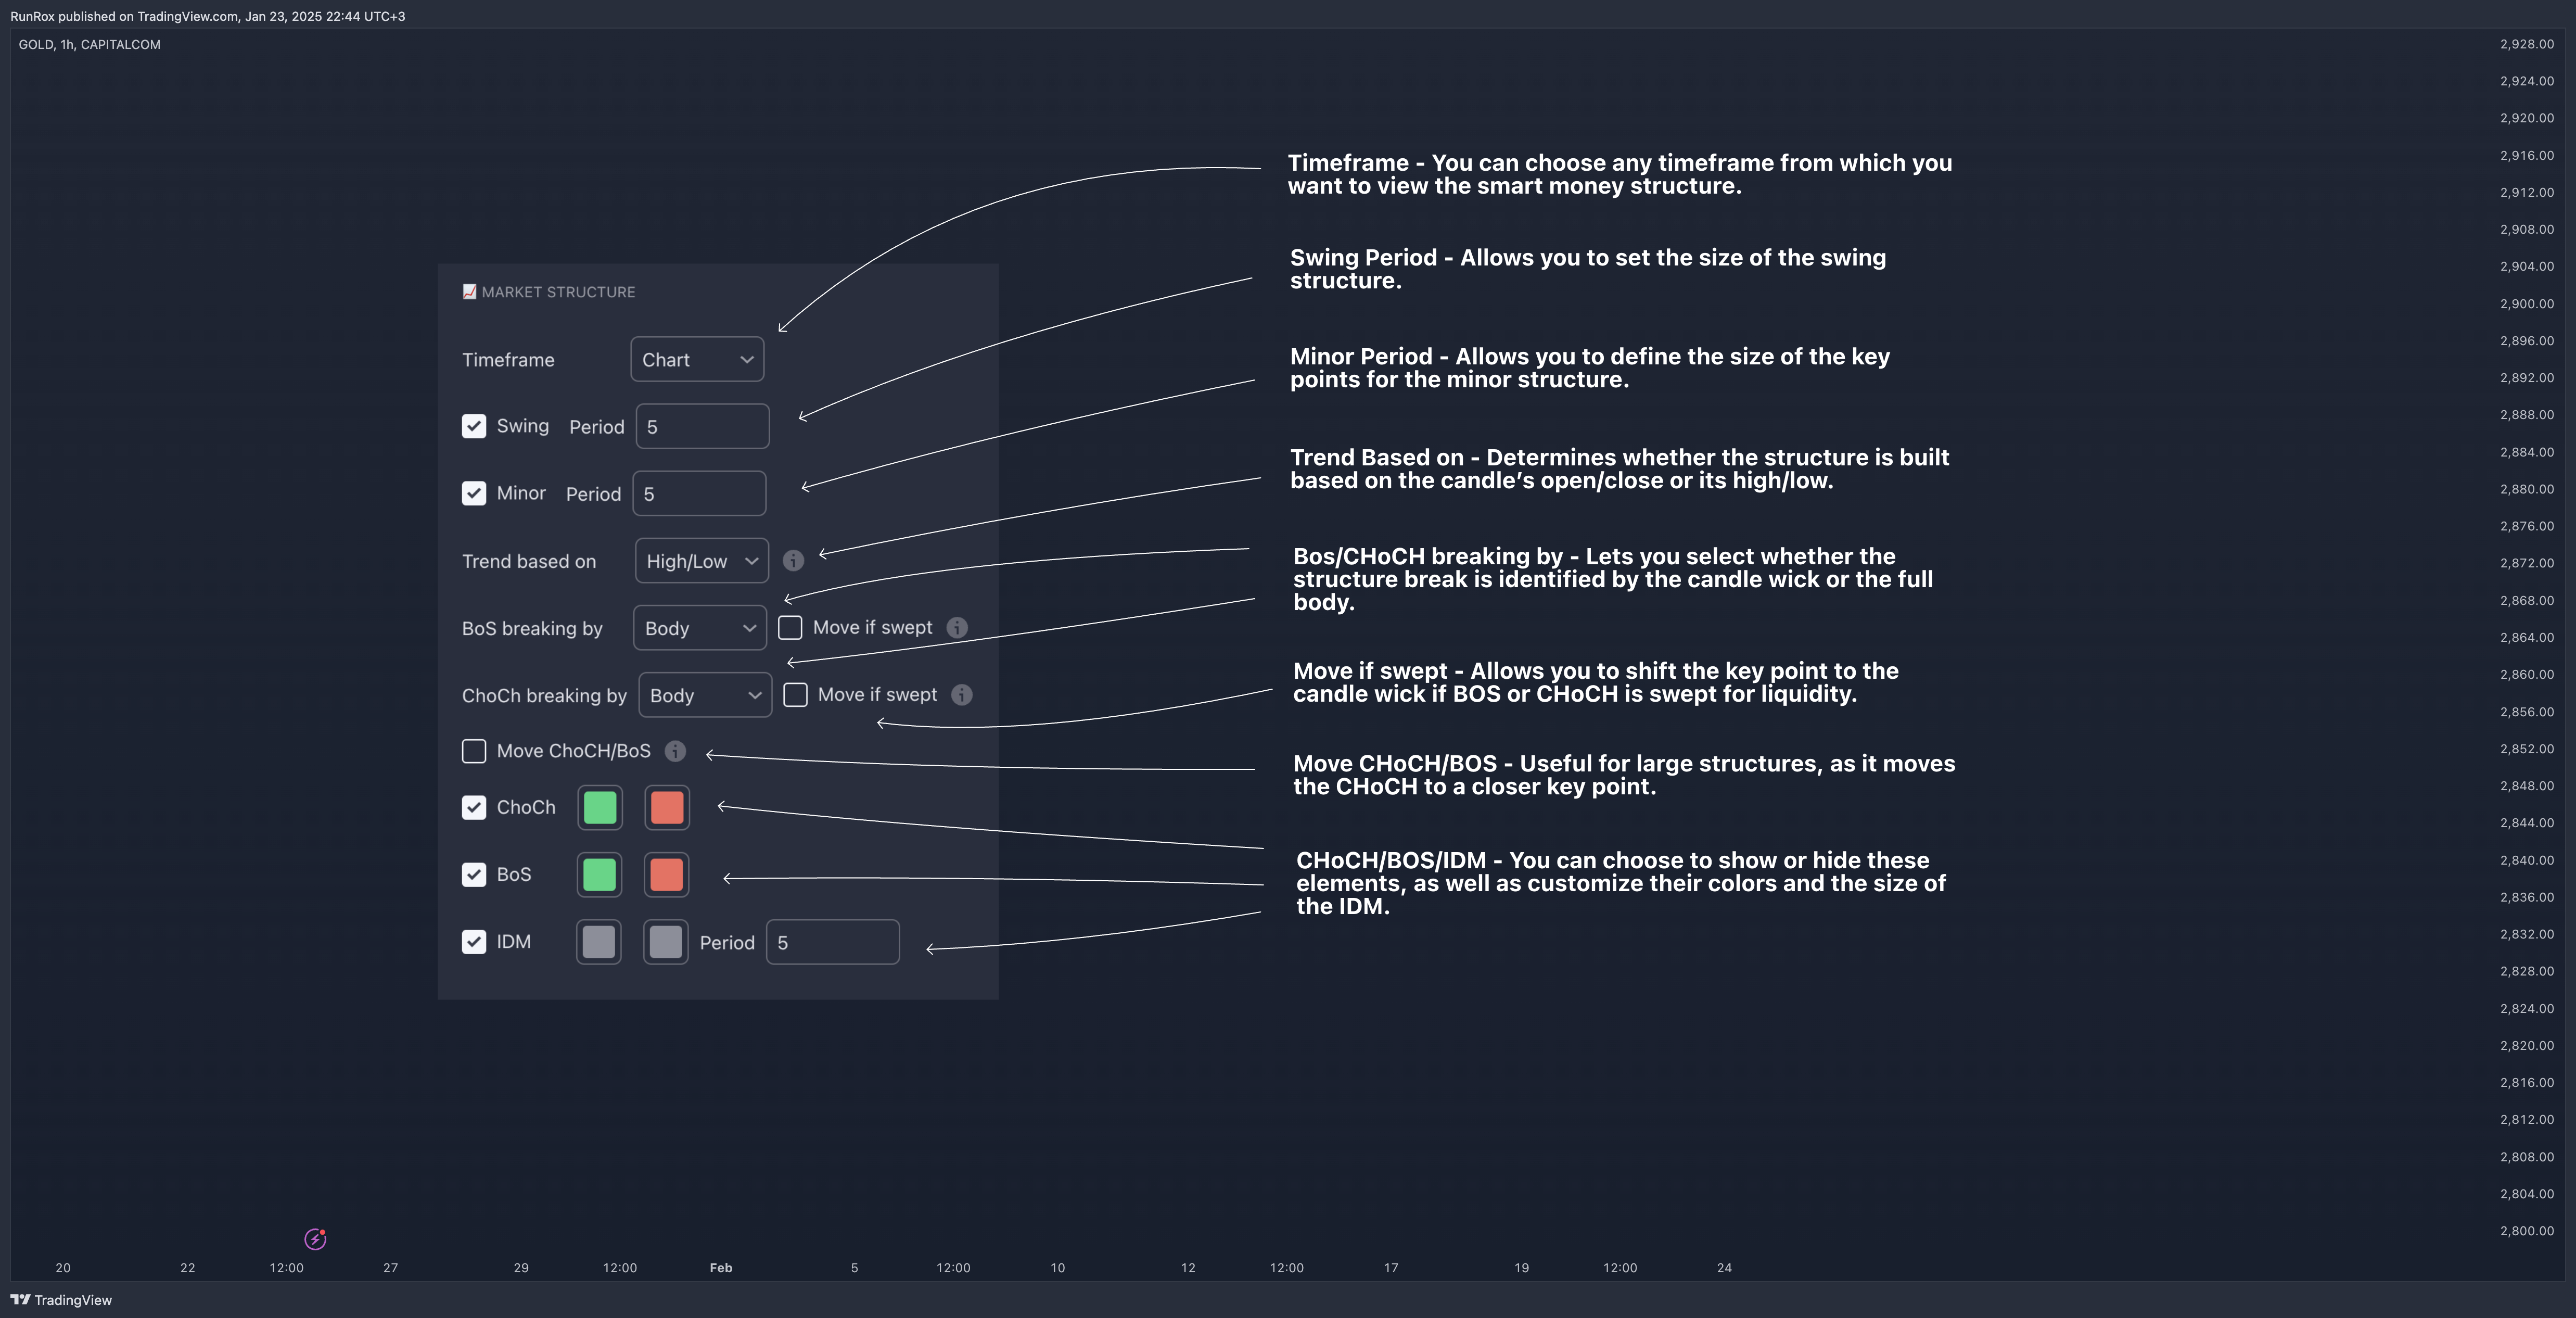Click the IDM Period input field
The width and height of the screenshot is (2576, 1318).
tap(832, 942)
